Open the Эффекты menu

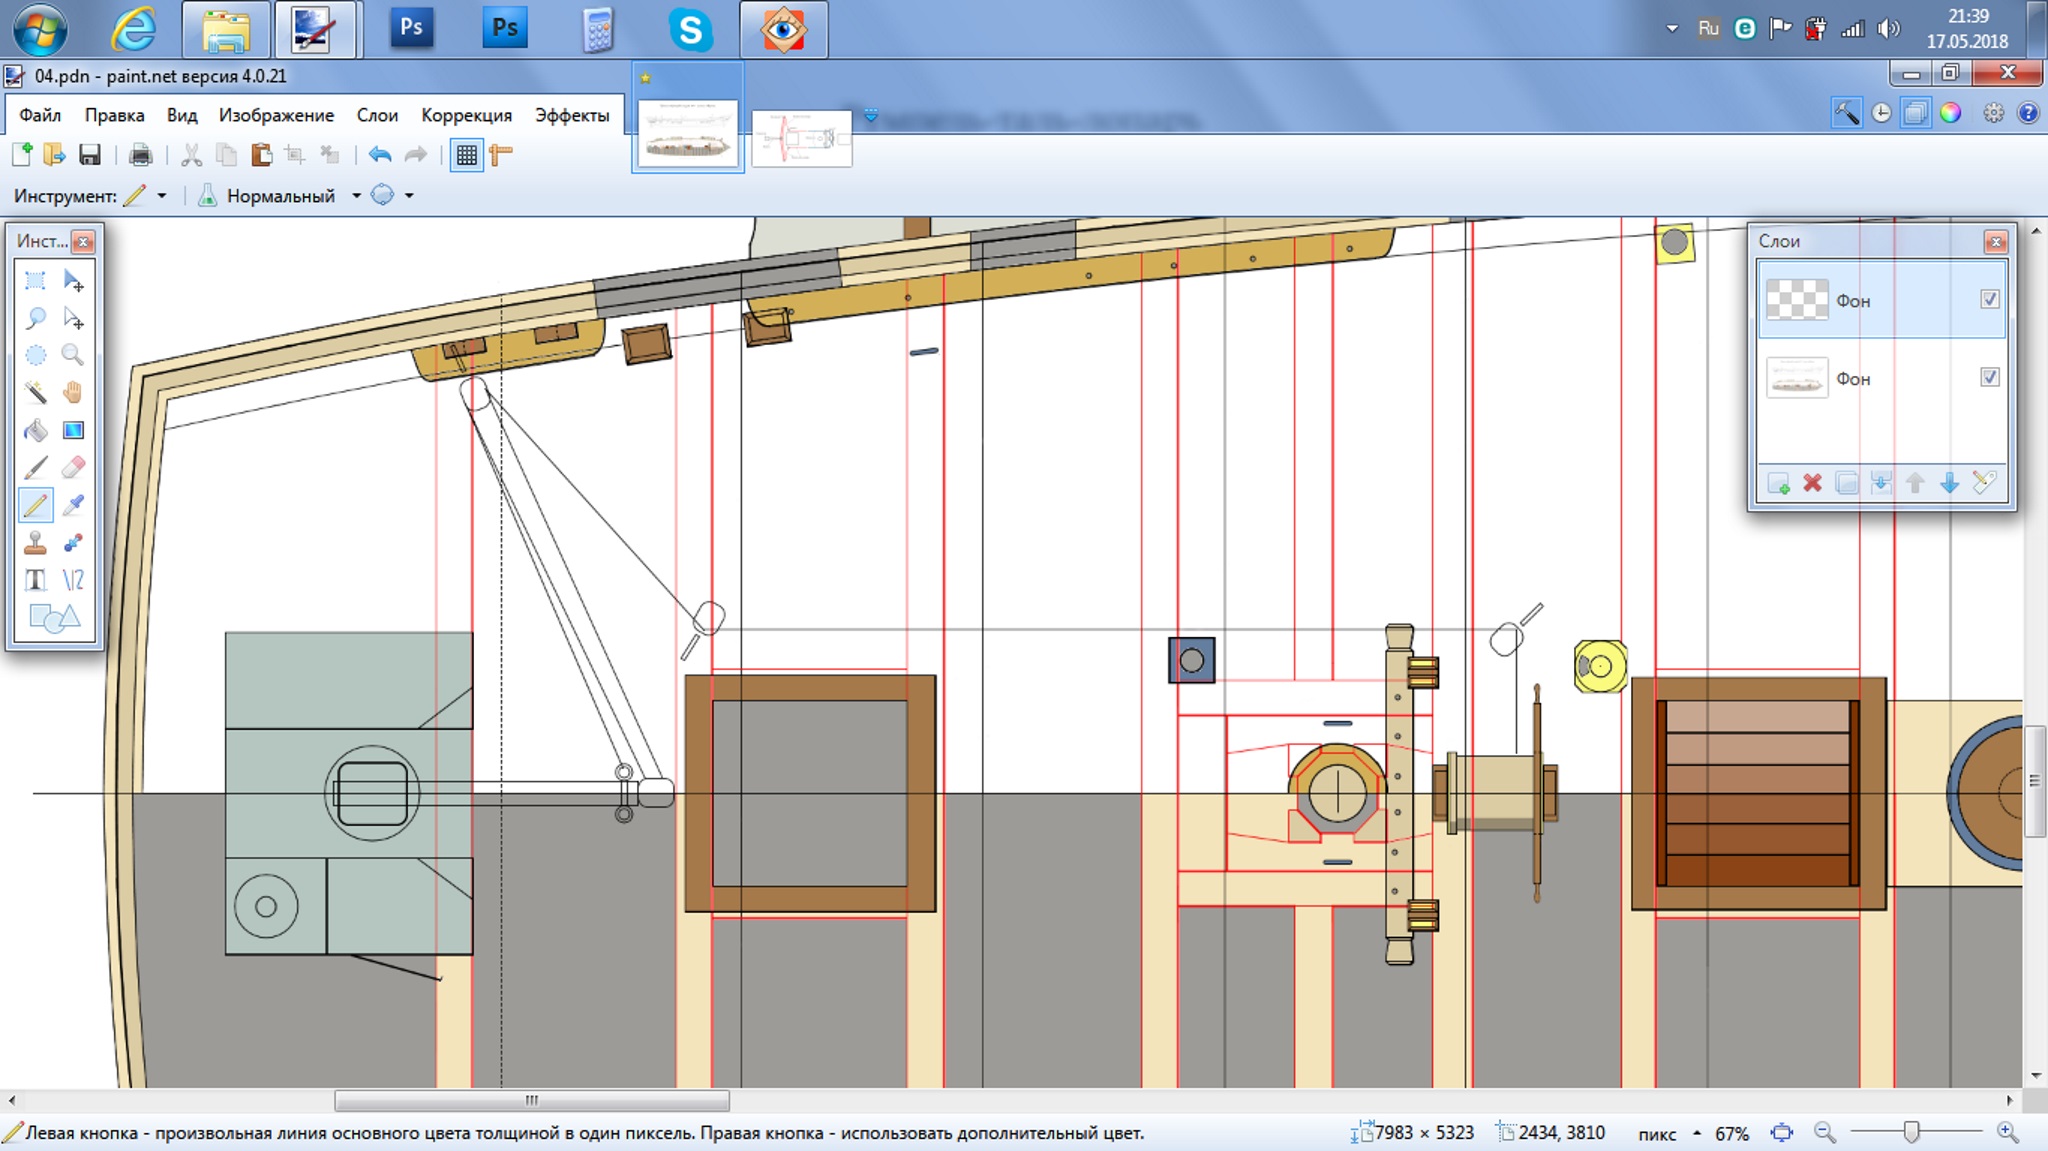[x=572, y=115]
